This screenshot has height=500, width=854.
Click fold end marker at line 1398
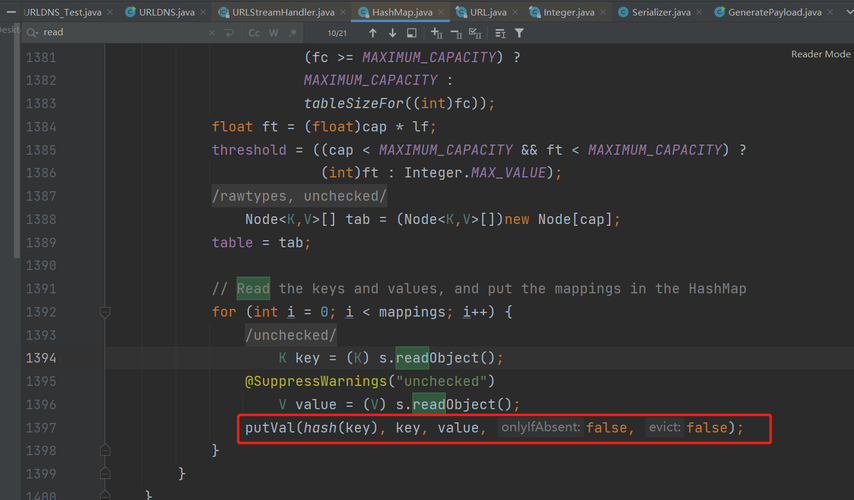tap(105, 450)
